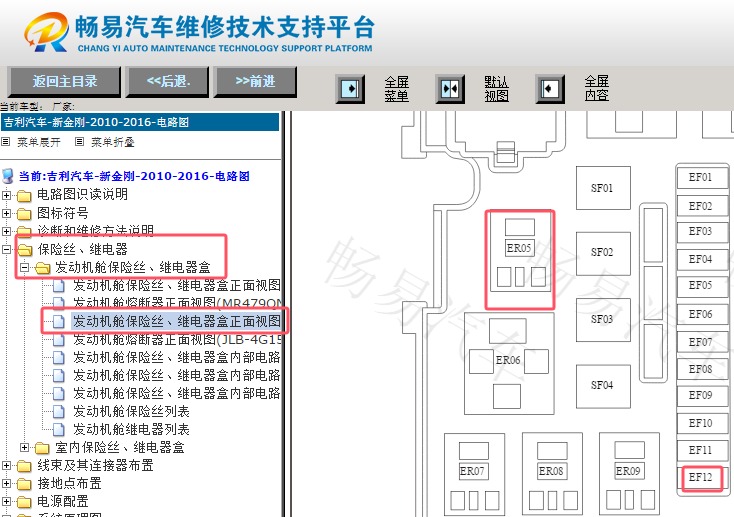This screenshot has width=734, height=517.
Task: Go forward with the >>前进 button
Action: click(x=255, y=81)
